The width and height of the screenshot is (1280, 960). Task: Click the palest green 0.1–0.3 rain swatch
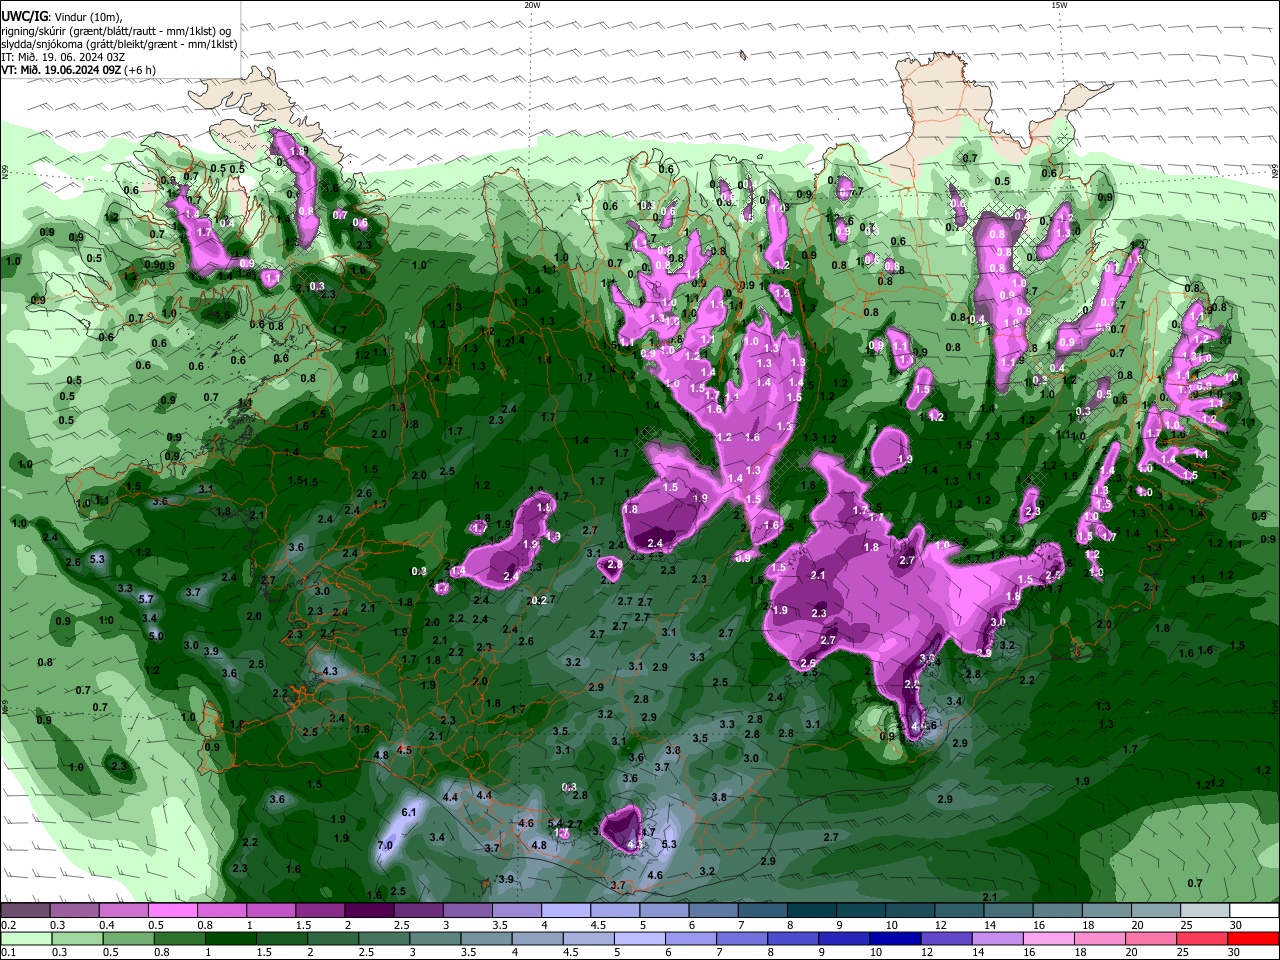(25, 939)
